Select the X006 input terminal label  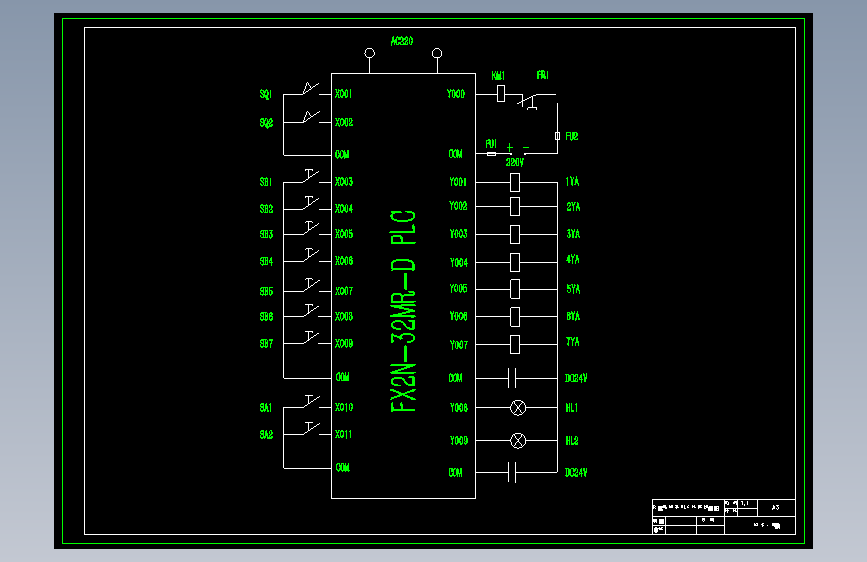click(x=344, y=261)
